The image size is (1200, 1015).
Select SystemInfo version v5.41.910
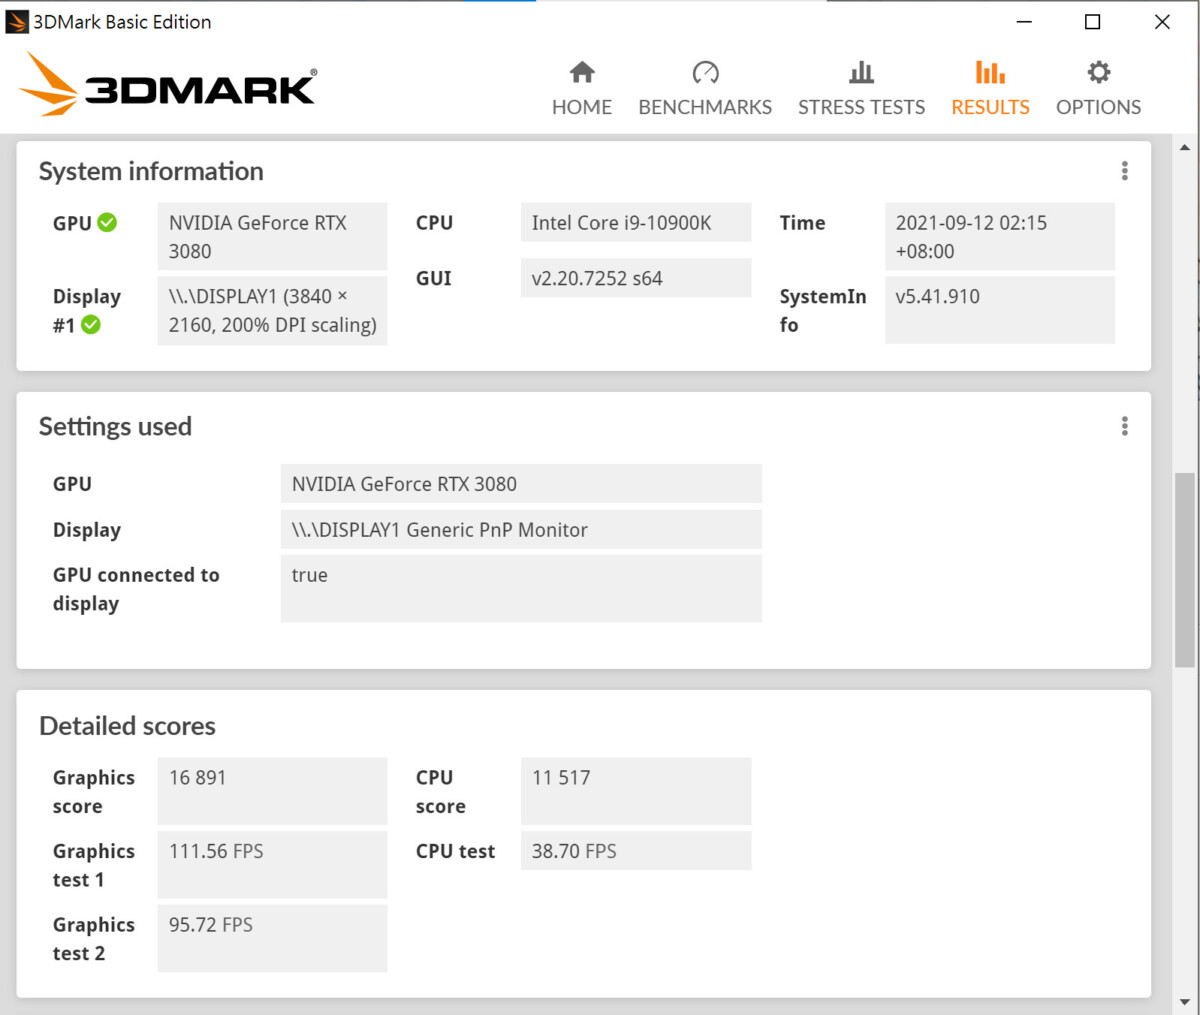pos(1000,310)
